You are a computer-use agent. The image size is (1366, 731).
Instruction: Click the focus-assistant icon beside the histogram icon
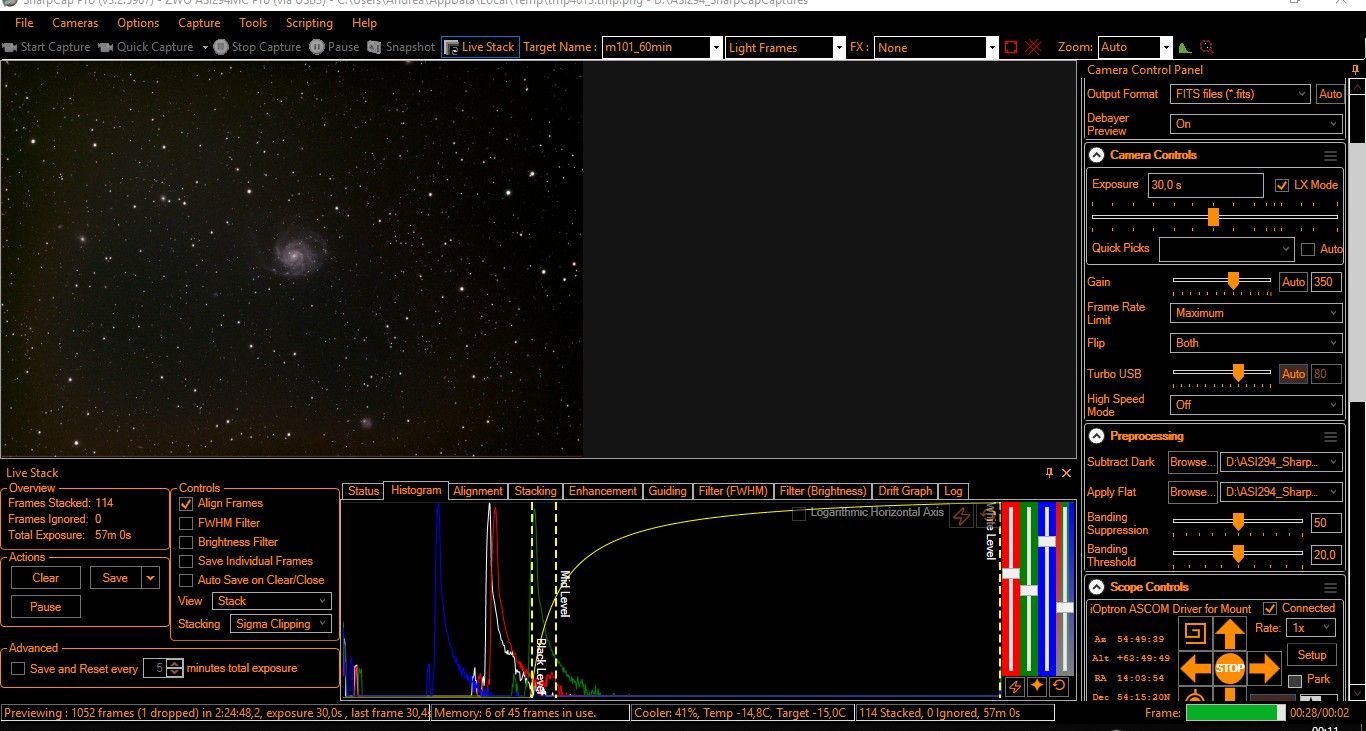coord(1206,47)
